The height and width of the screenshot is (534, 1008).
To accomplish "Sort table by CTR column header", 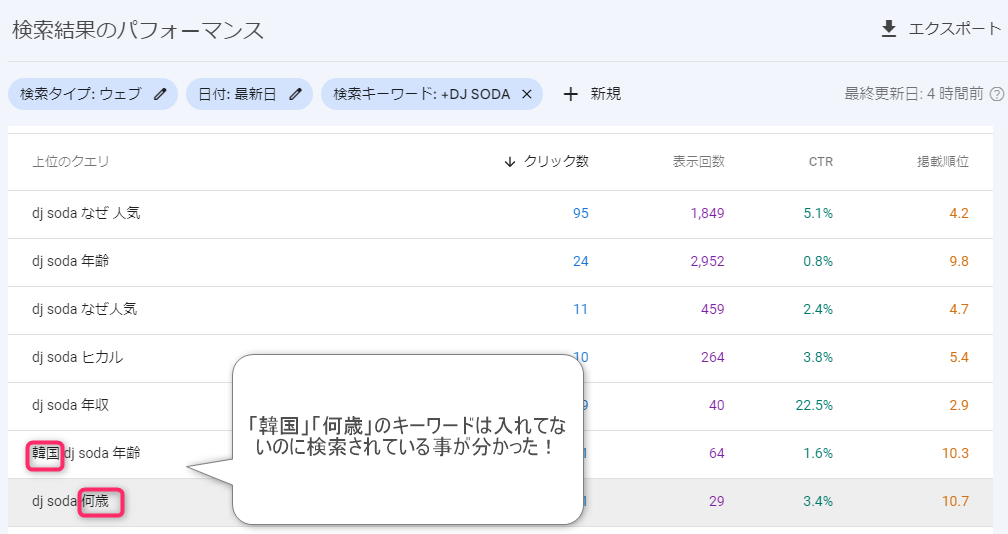I will point(820,162).
